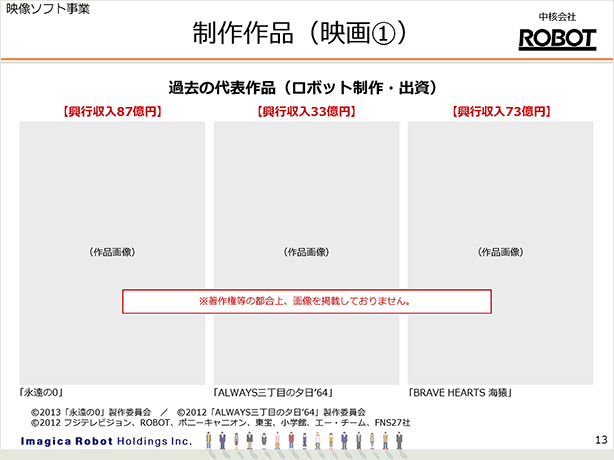
Task: Select the caption 「ALWAYS三丁目の夕日'64」
Action: 273,392
